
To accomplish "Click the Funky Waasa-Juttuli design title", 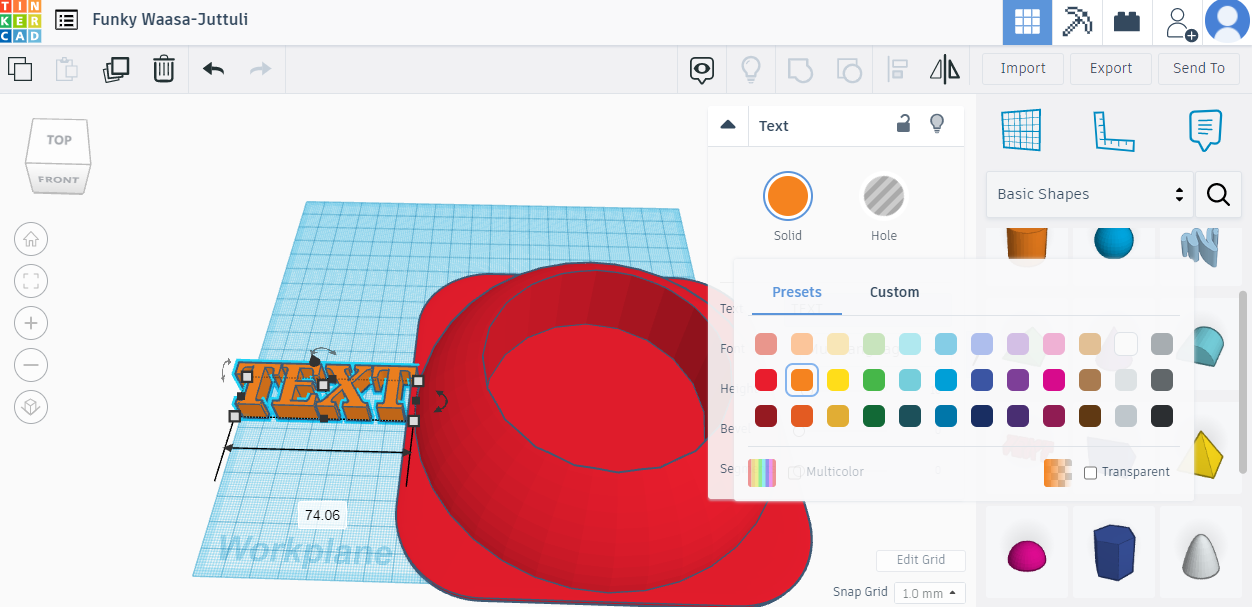I will [170, 20].
